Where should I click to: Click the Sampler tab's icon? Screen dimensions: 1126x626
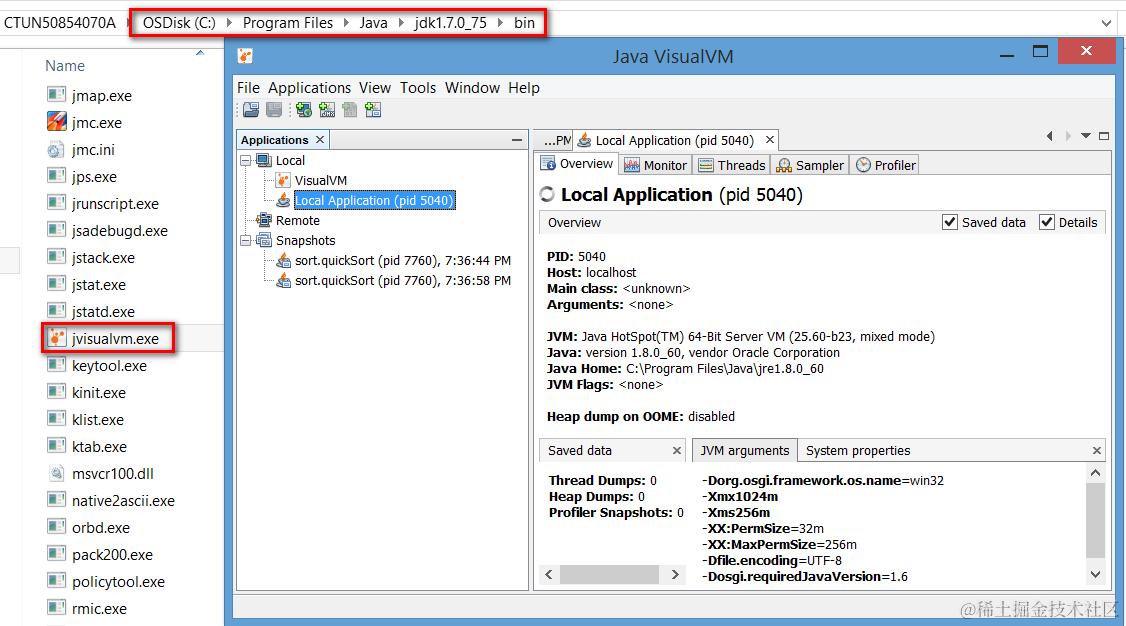click(784, 165)
